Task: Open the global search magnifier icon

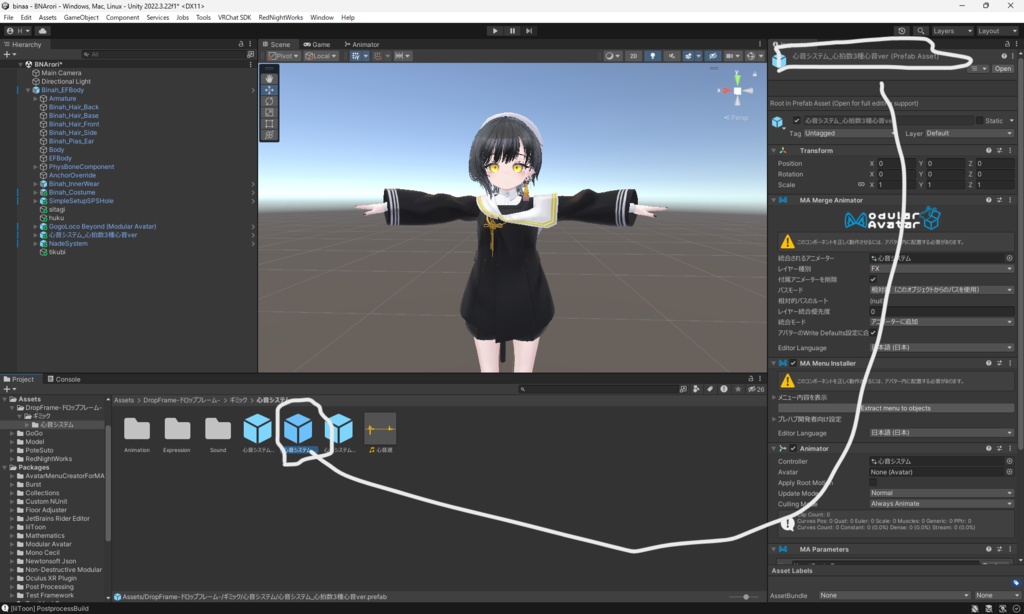Action: point(921,31)
